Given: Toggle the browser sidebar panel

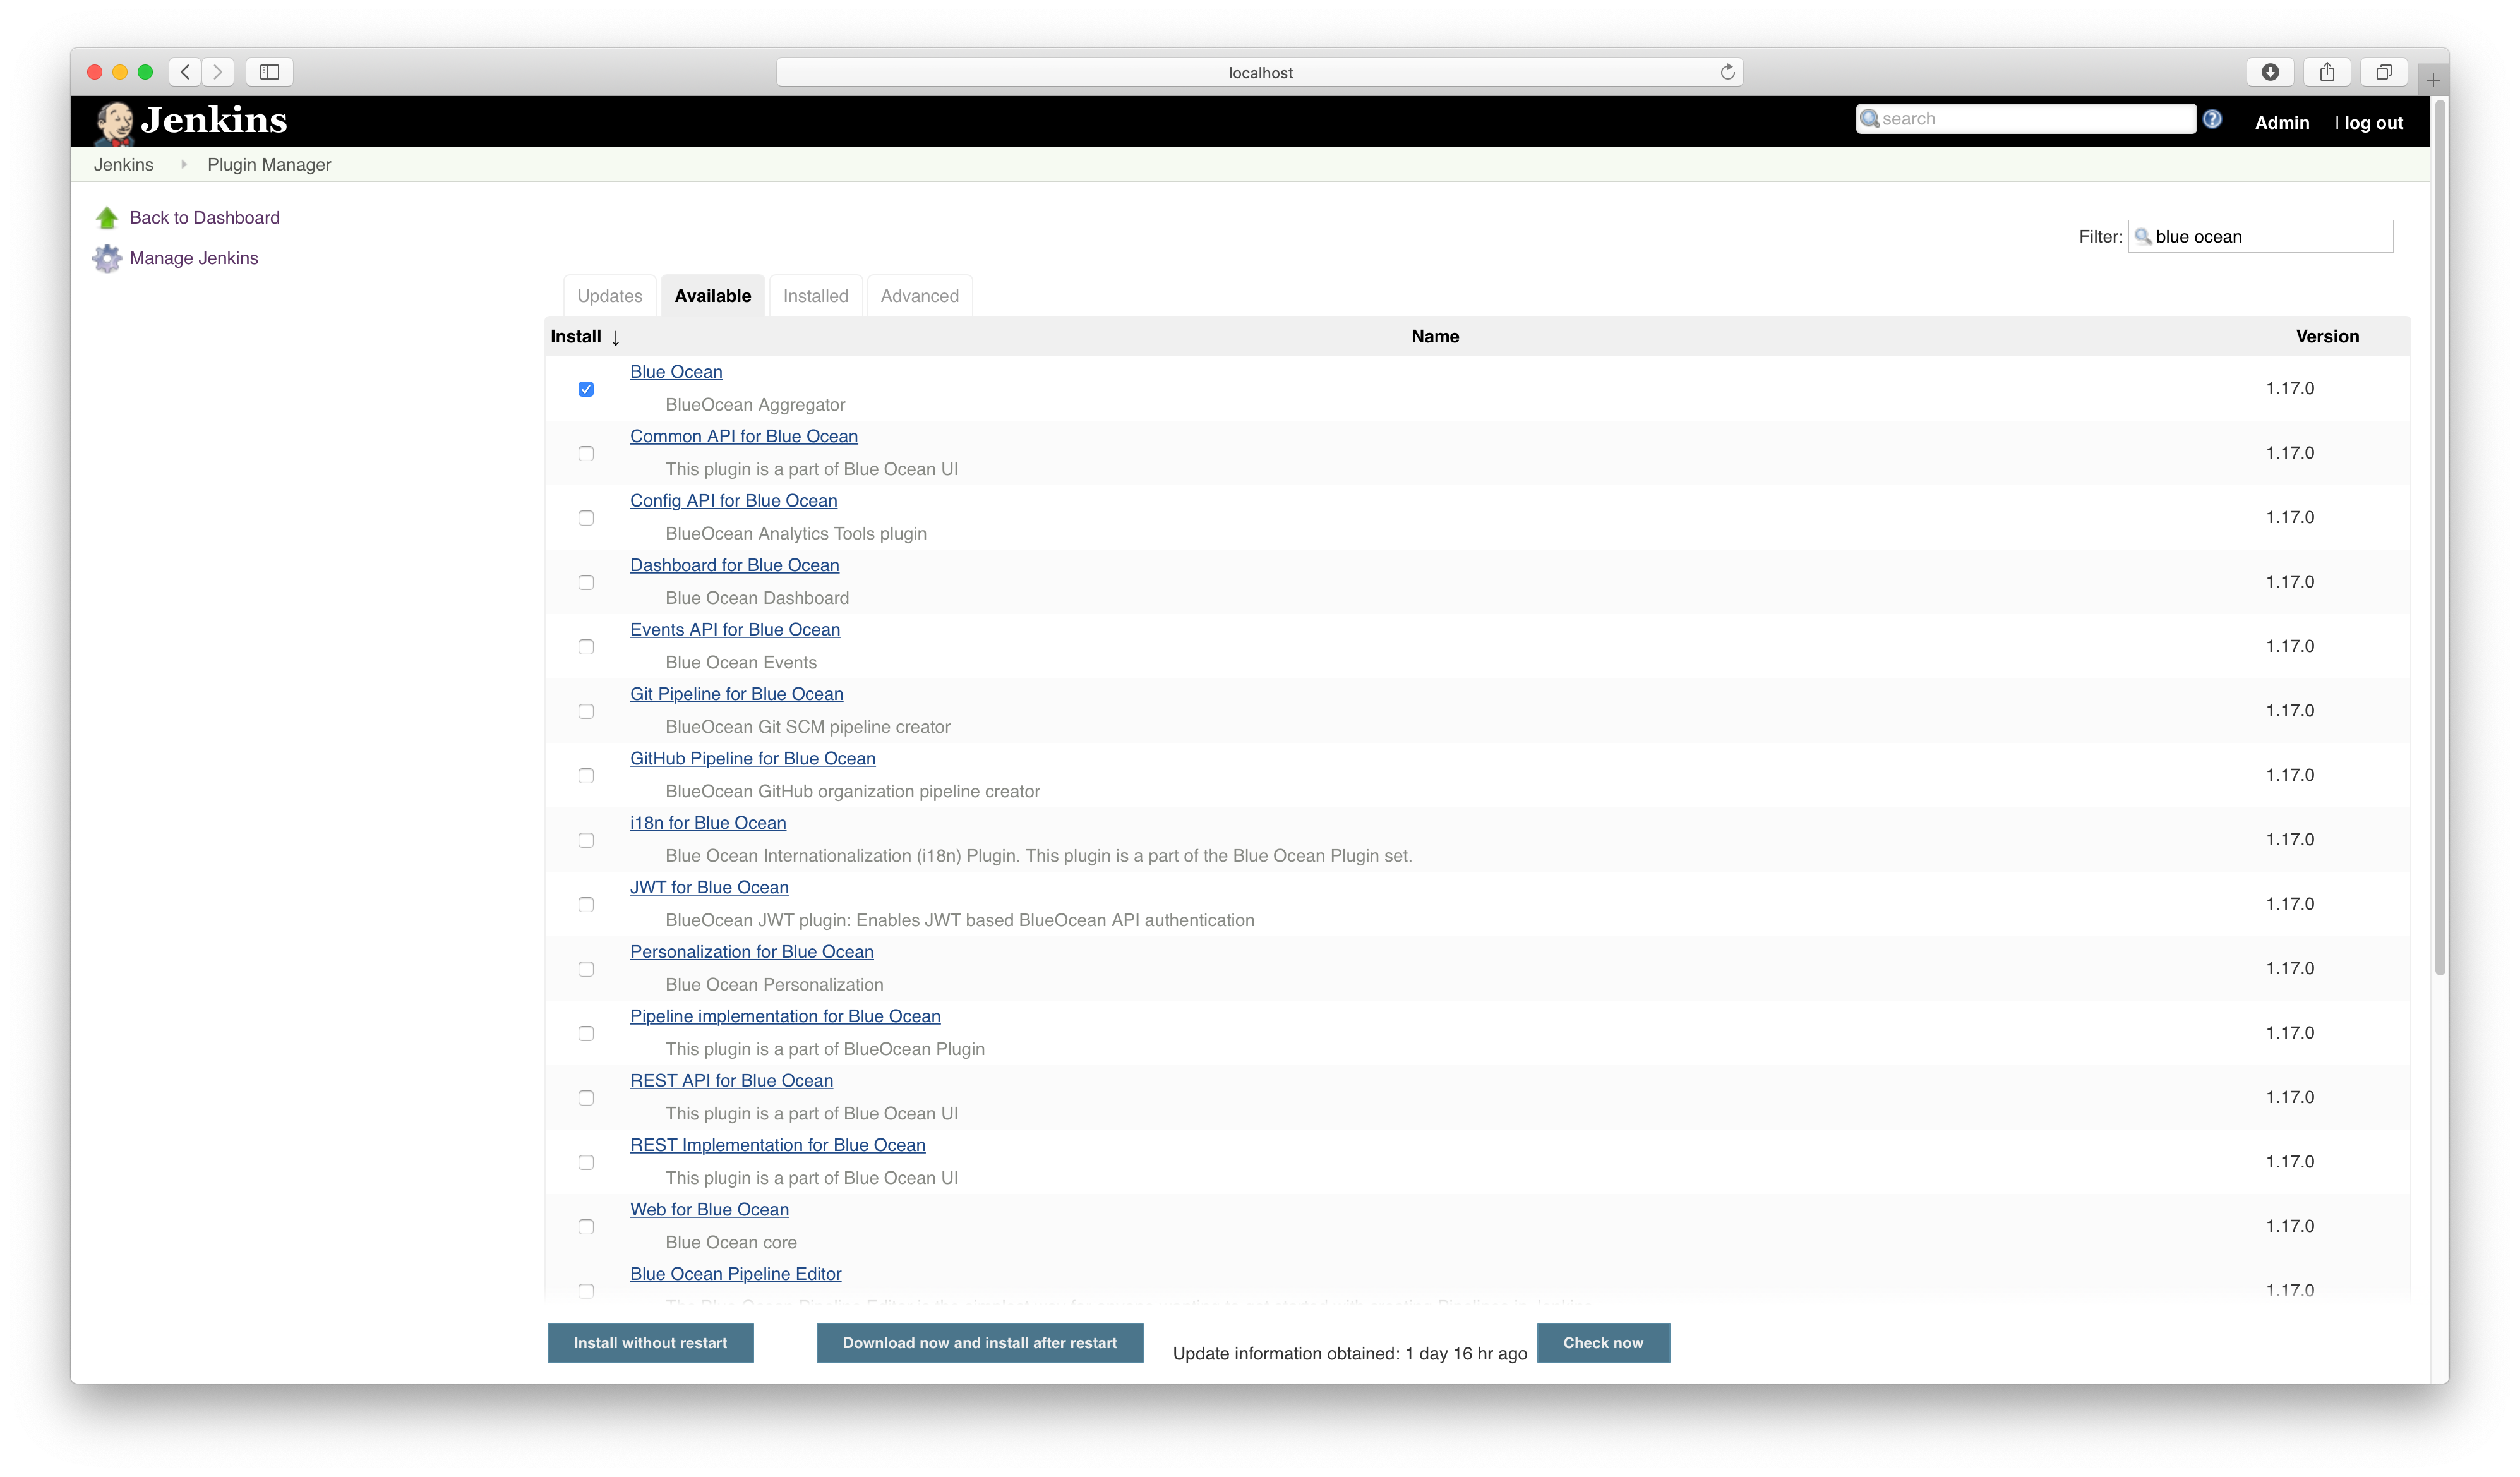Looking at the screenshot, I should 270,71.
